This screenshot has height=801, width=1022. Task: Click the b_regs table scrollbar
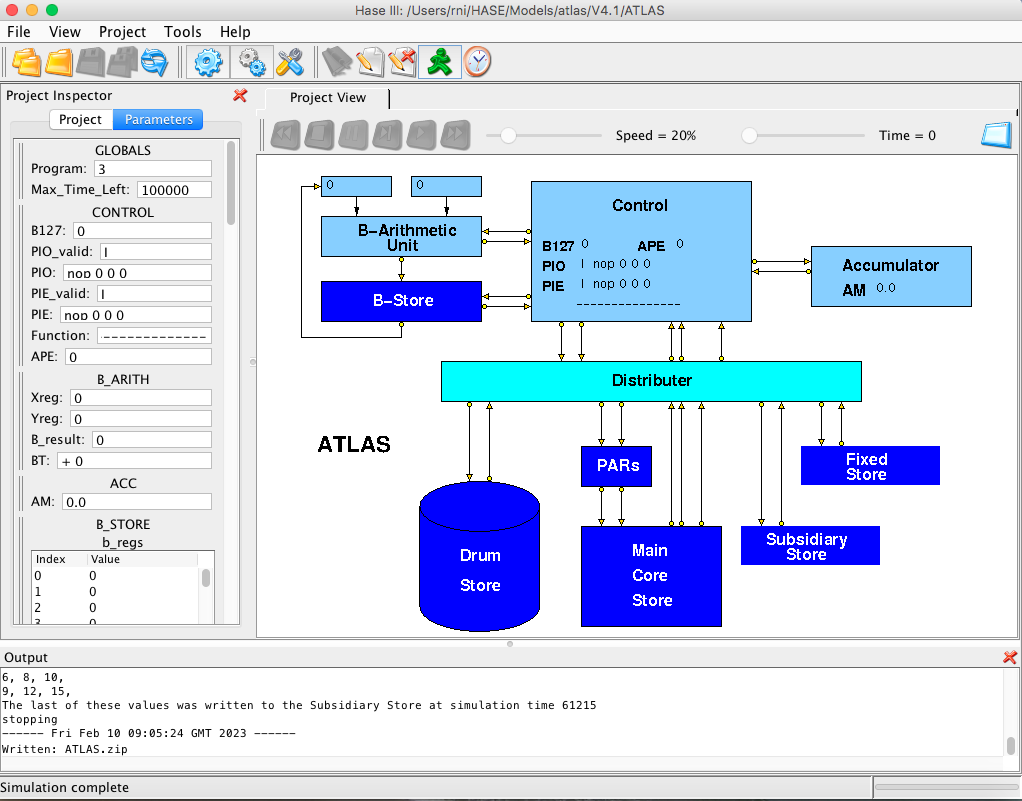pyautogui.click(x=205, y=578)
